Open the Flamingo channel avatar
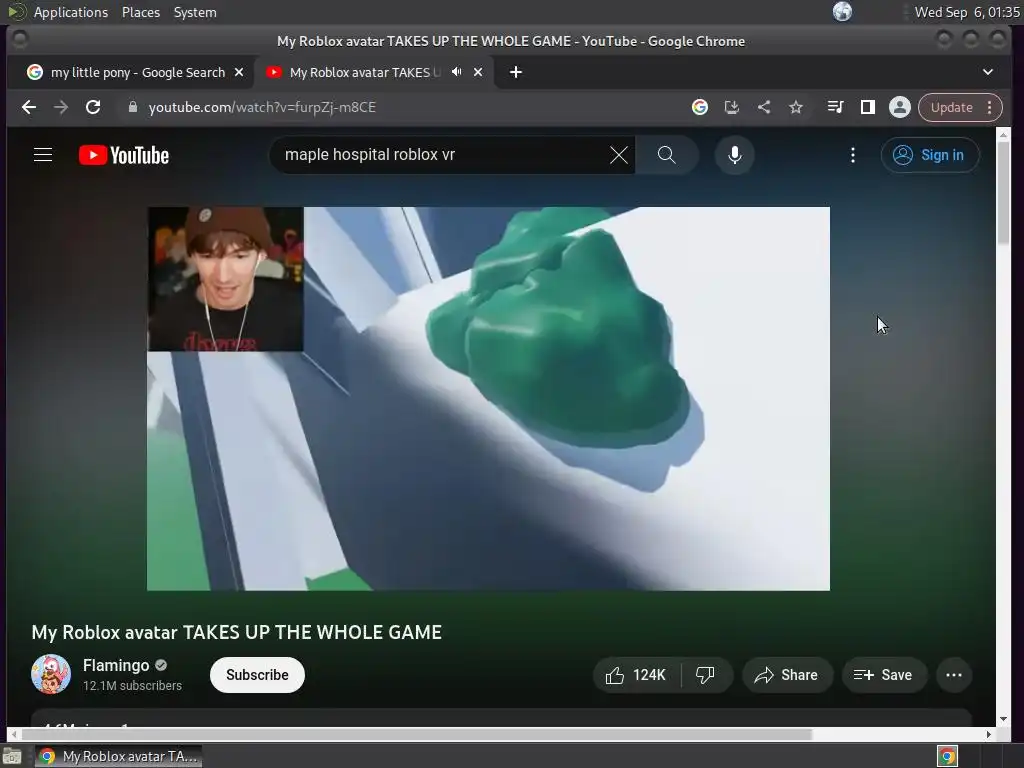Screen dimensions: 1024x768 [51, 674]
